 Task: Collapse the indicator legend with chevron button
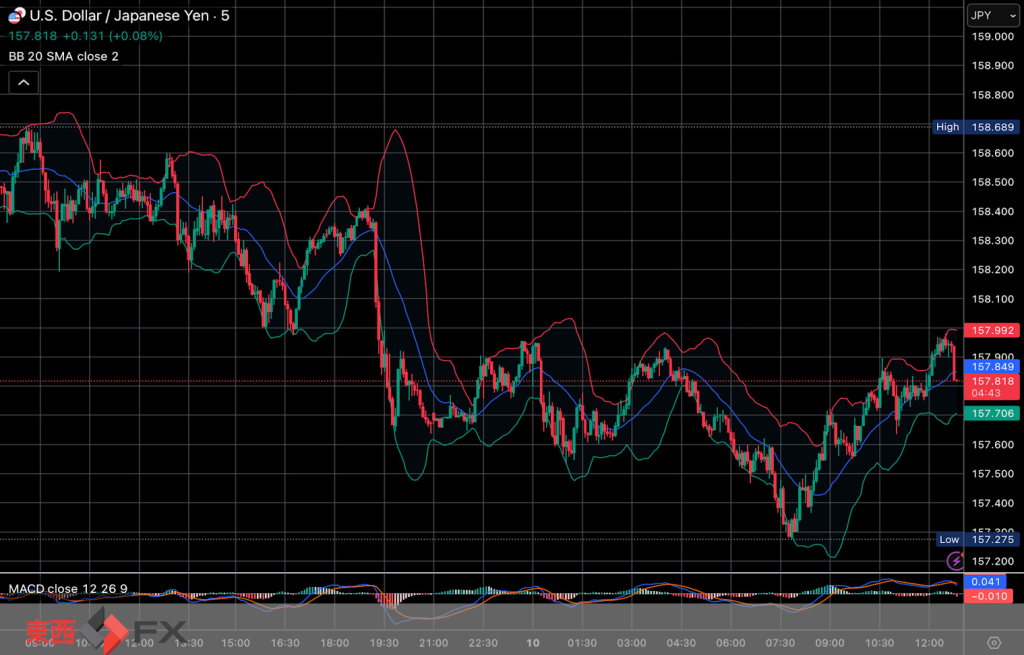(x=24, y=83)
